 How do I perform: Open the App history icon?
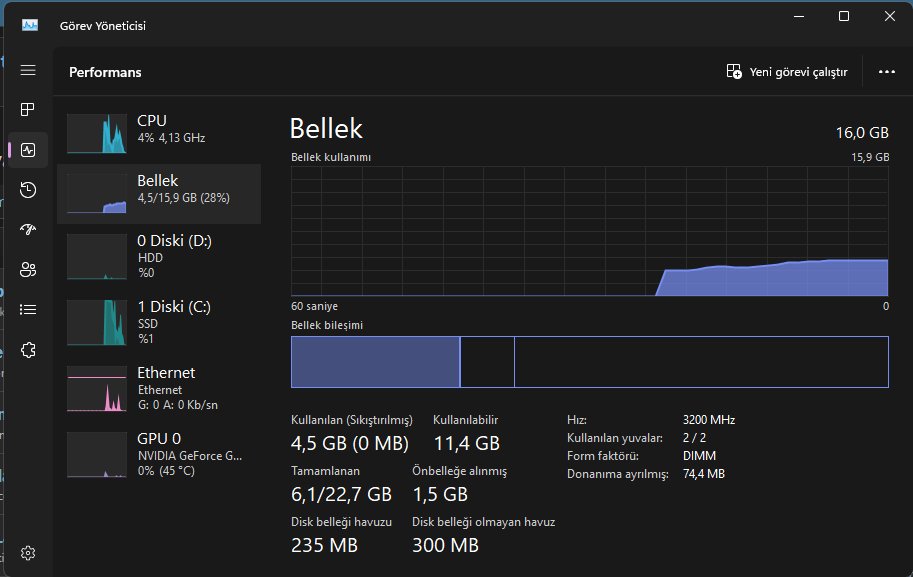click(28, 190)
